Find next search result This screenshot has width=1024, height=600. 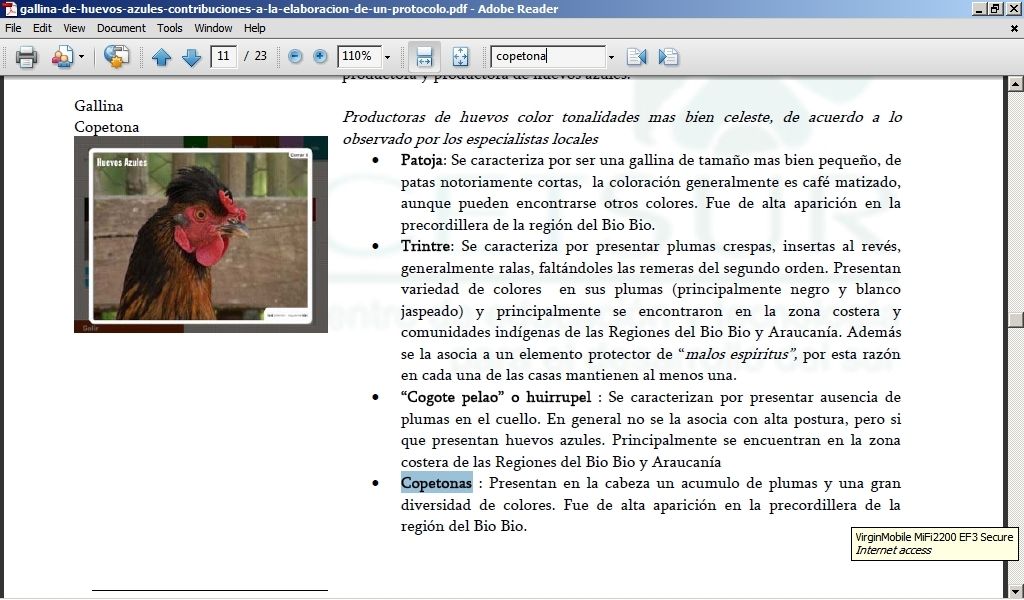point(668,57)
